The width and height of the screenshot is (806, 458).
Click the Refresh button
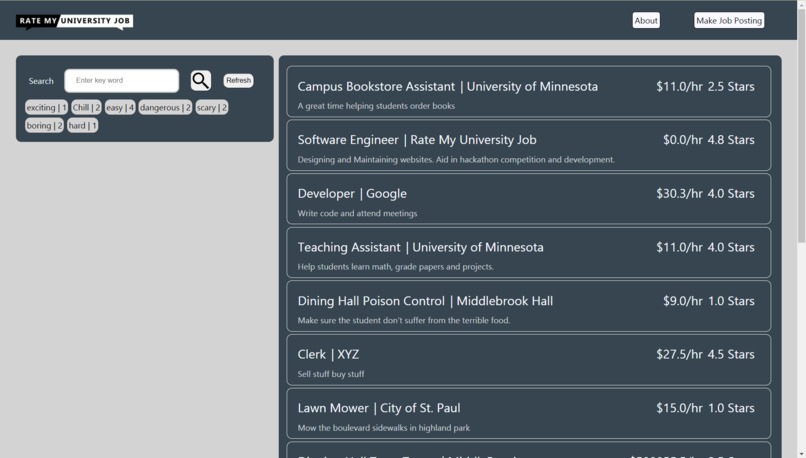point(239,80)
